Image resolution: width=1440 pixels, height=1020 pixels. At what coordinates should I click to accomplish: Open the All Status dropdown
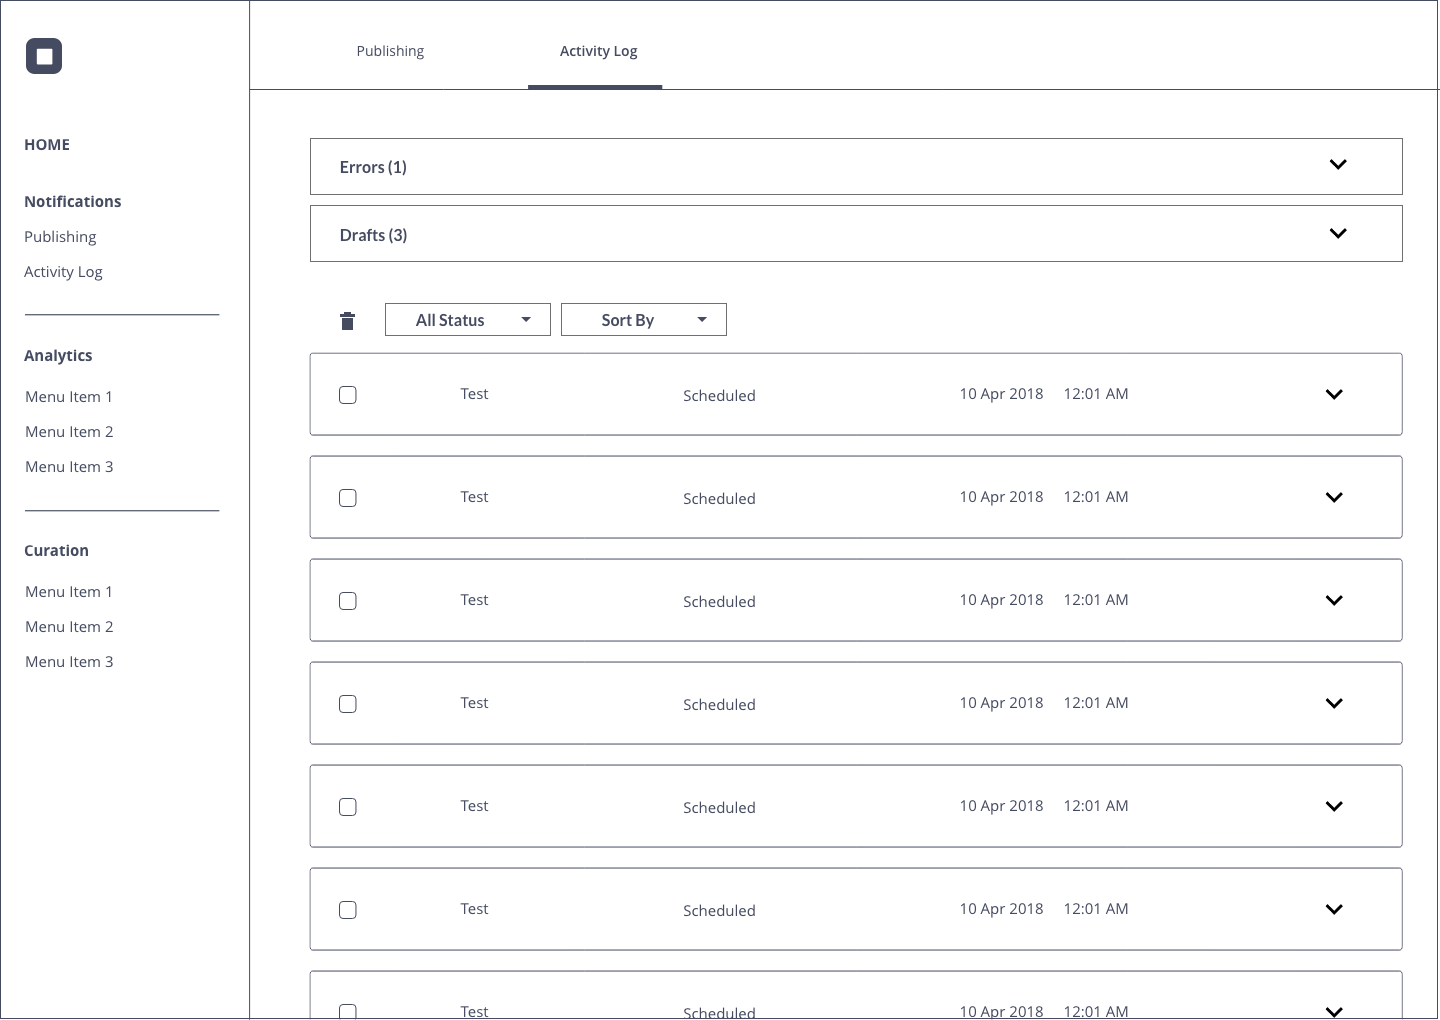point(468,320)
